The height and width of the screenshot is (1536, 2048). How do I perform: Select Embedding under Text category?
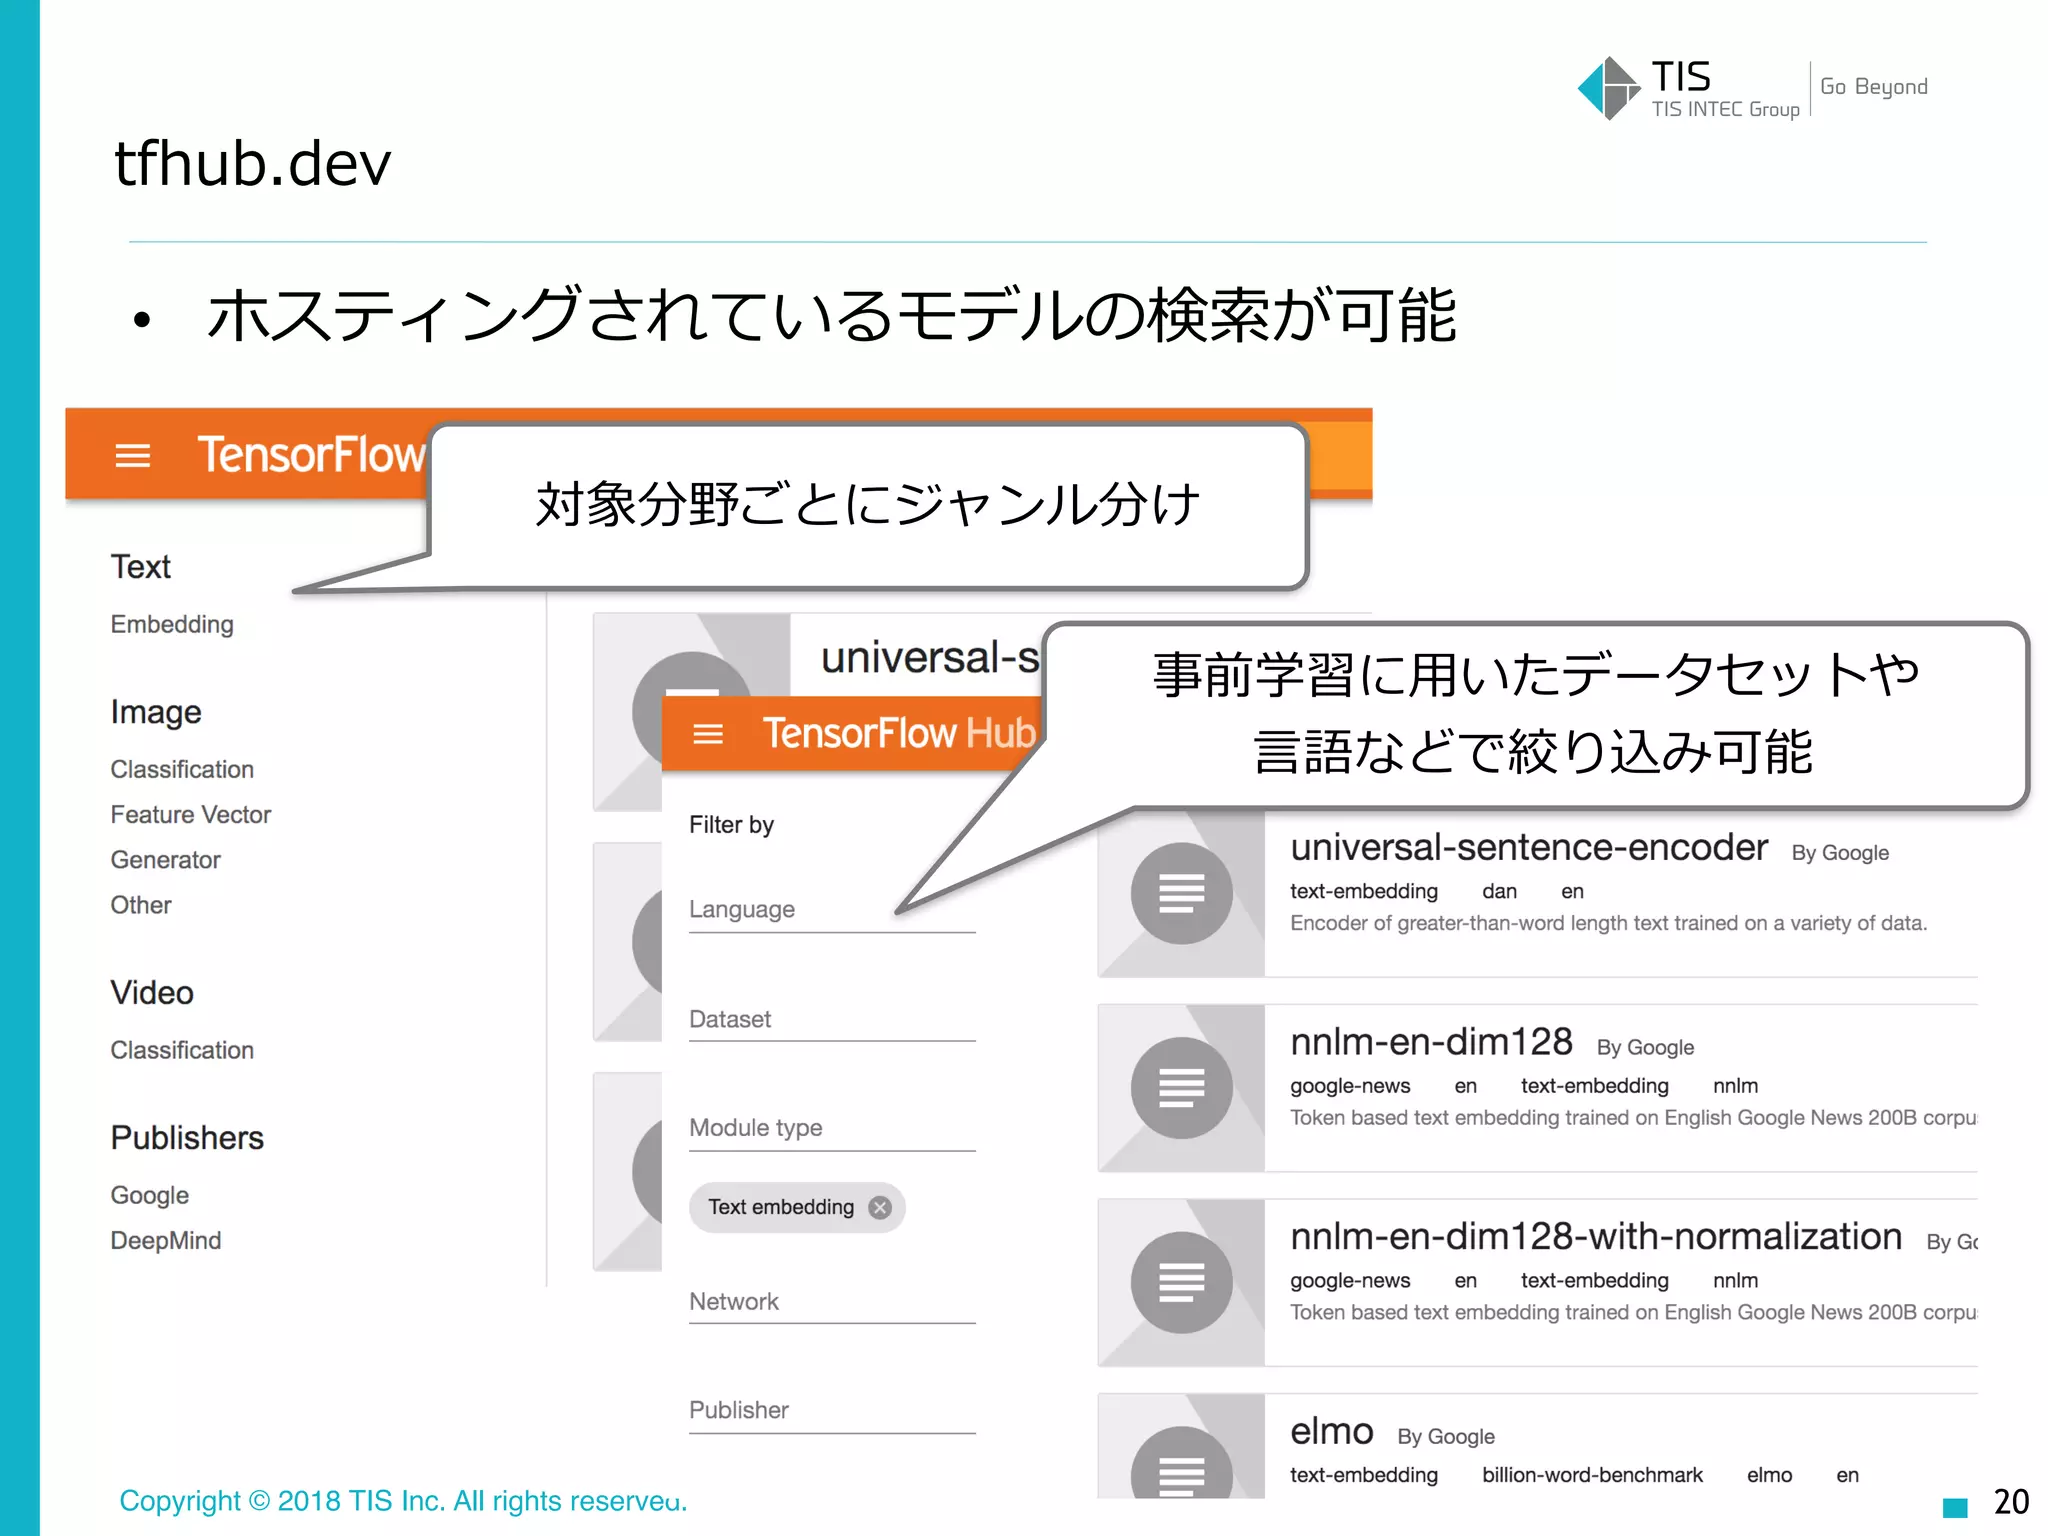click(x=172, y=624)
